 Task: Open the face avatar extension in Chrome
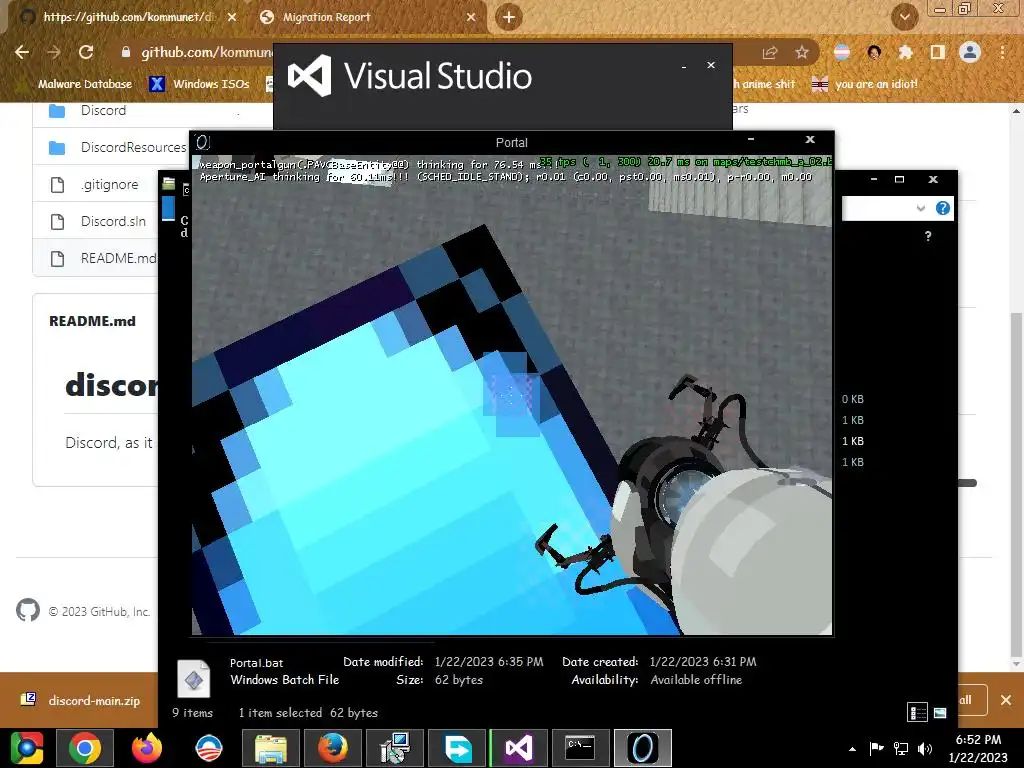click(874, 52)
